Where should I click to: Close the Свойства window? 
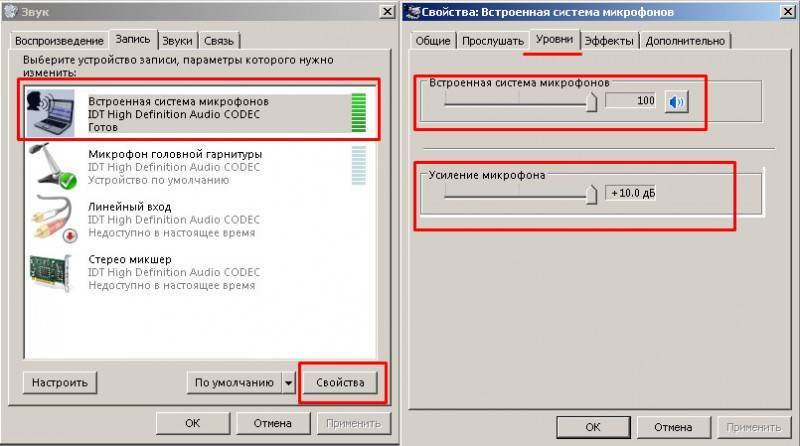pos(788,11)
